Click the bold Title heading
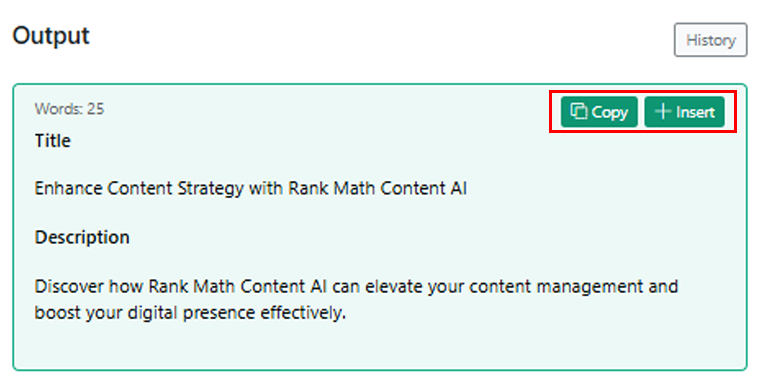Screen dimensions: 760x384 point(52,141)
